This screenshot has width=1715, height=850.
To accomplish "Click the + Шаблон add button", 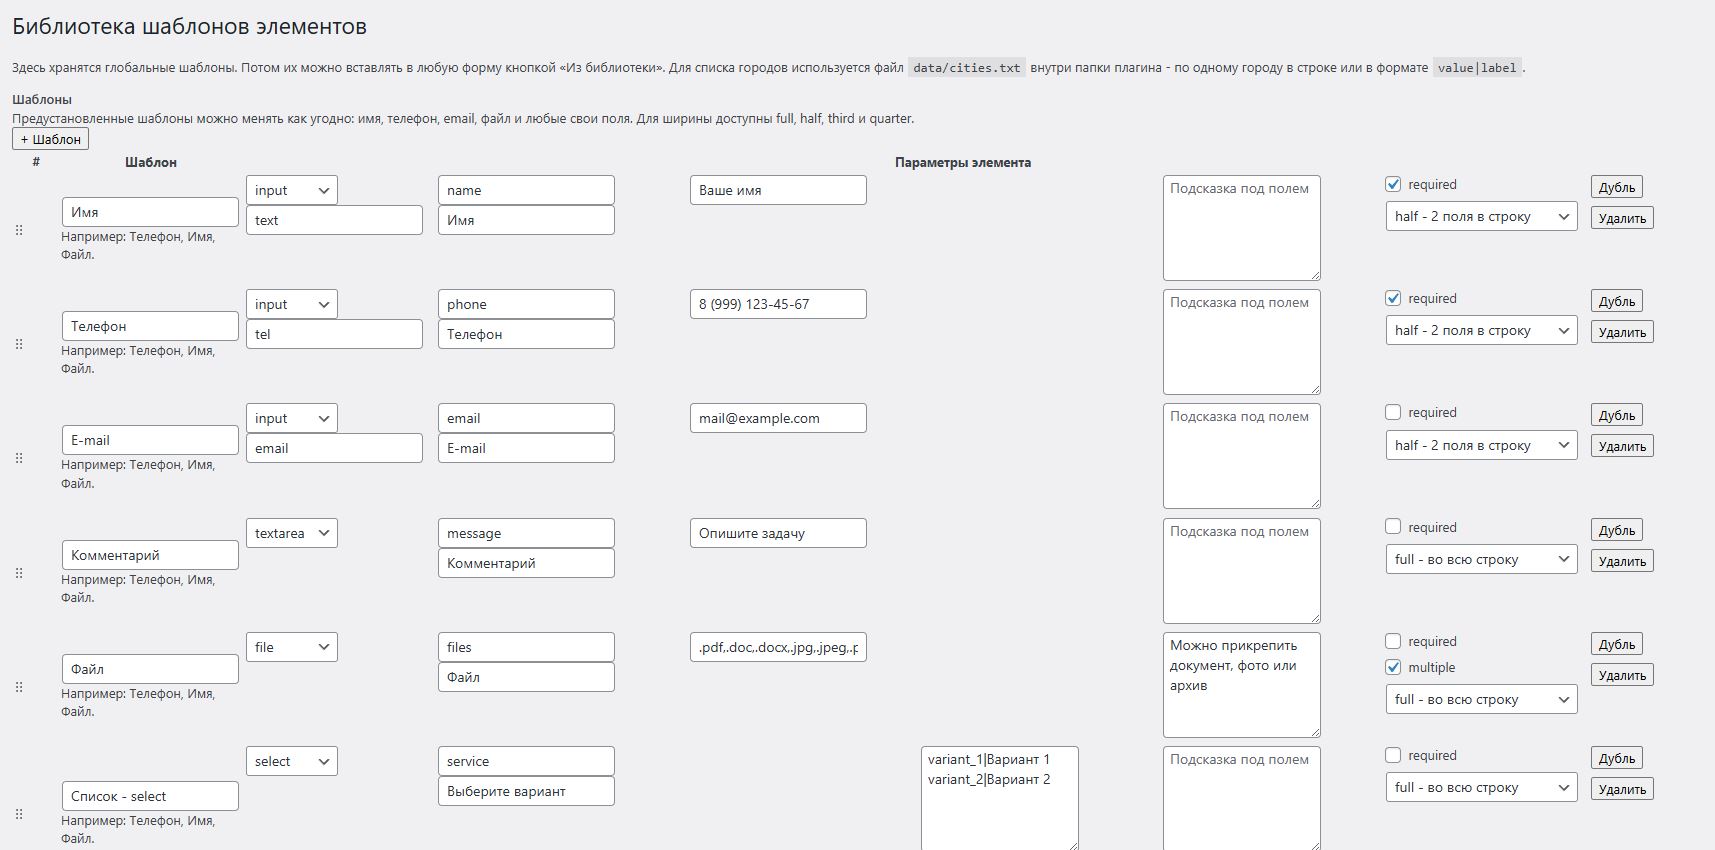I will (x=50, y=139).
